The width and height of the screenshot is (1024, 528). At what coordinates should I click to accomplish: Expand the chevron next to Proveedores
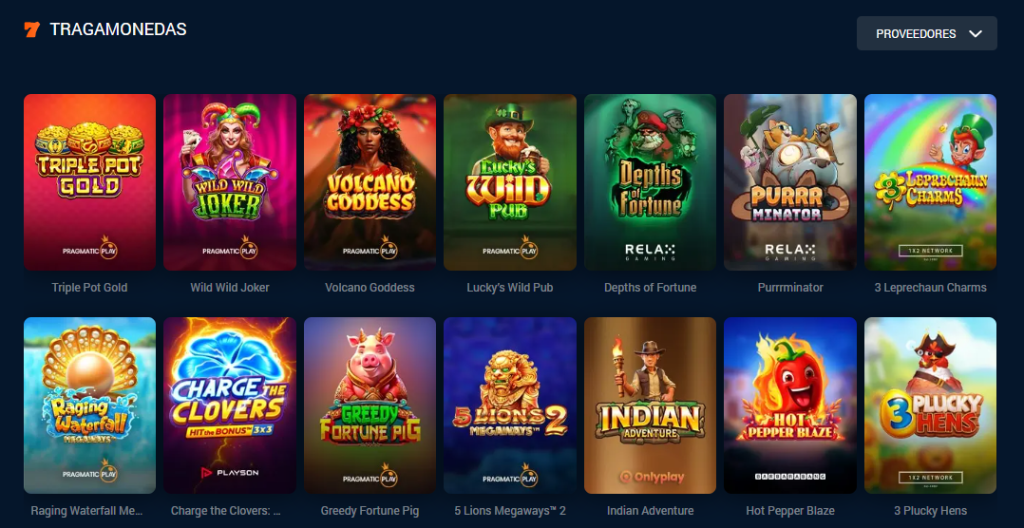pyautogui.click(x=976, y=34)
